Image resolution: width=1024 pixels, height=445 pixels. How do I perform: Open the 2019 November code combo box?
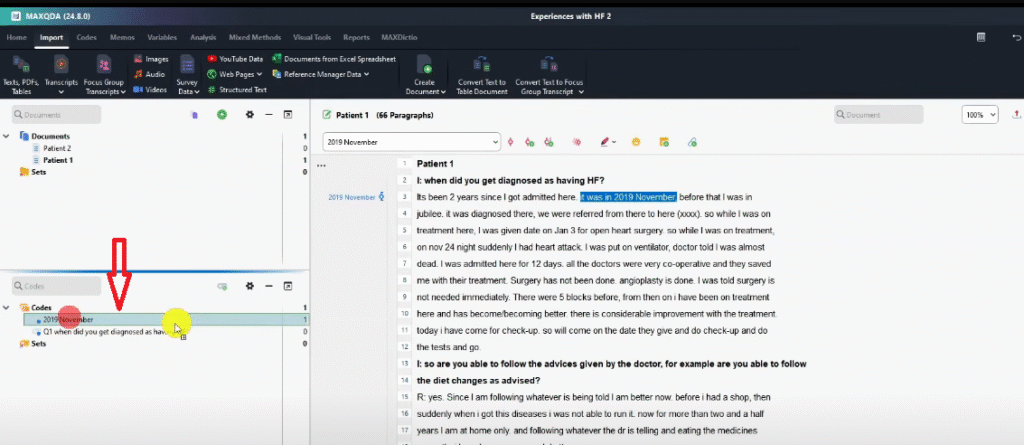click(x=411, y=142)
